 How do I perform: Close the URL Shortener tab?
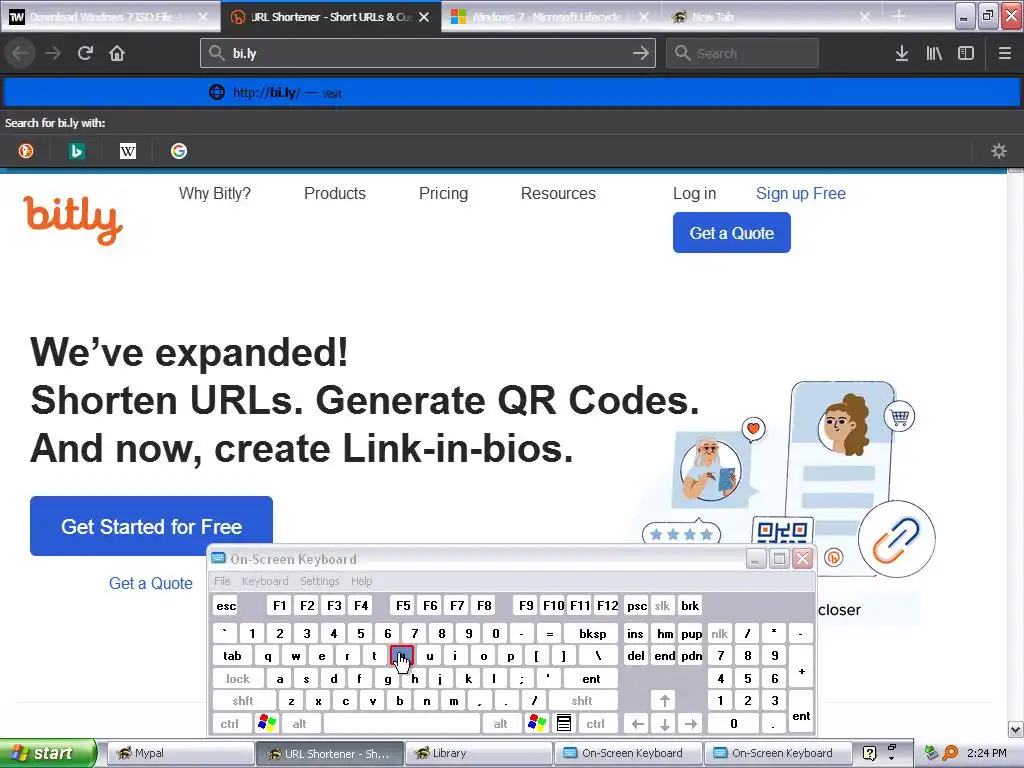424,17
